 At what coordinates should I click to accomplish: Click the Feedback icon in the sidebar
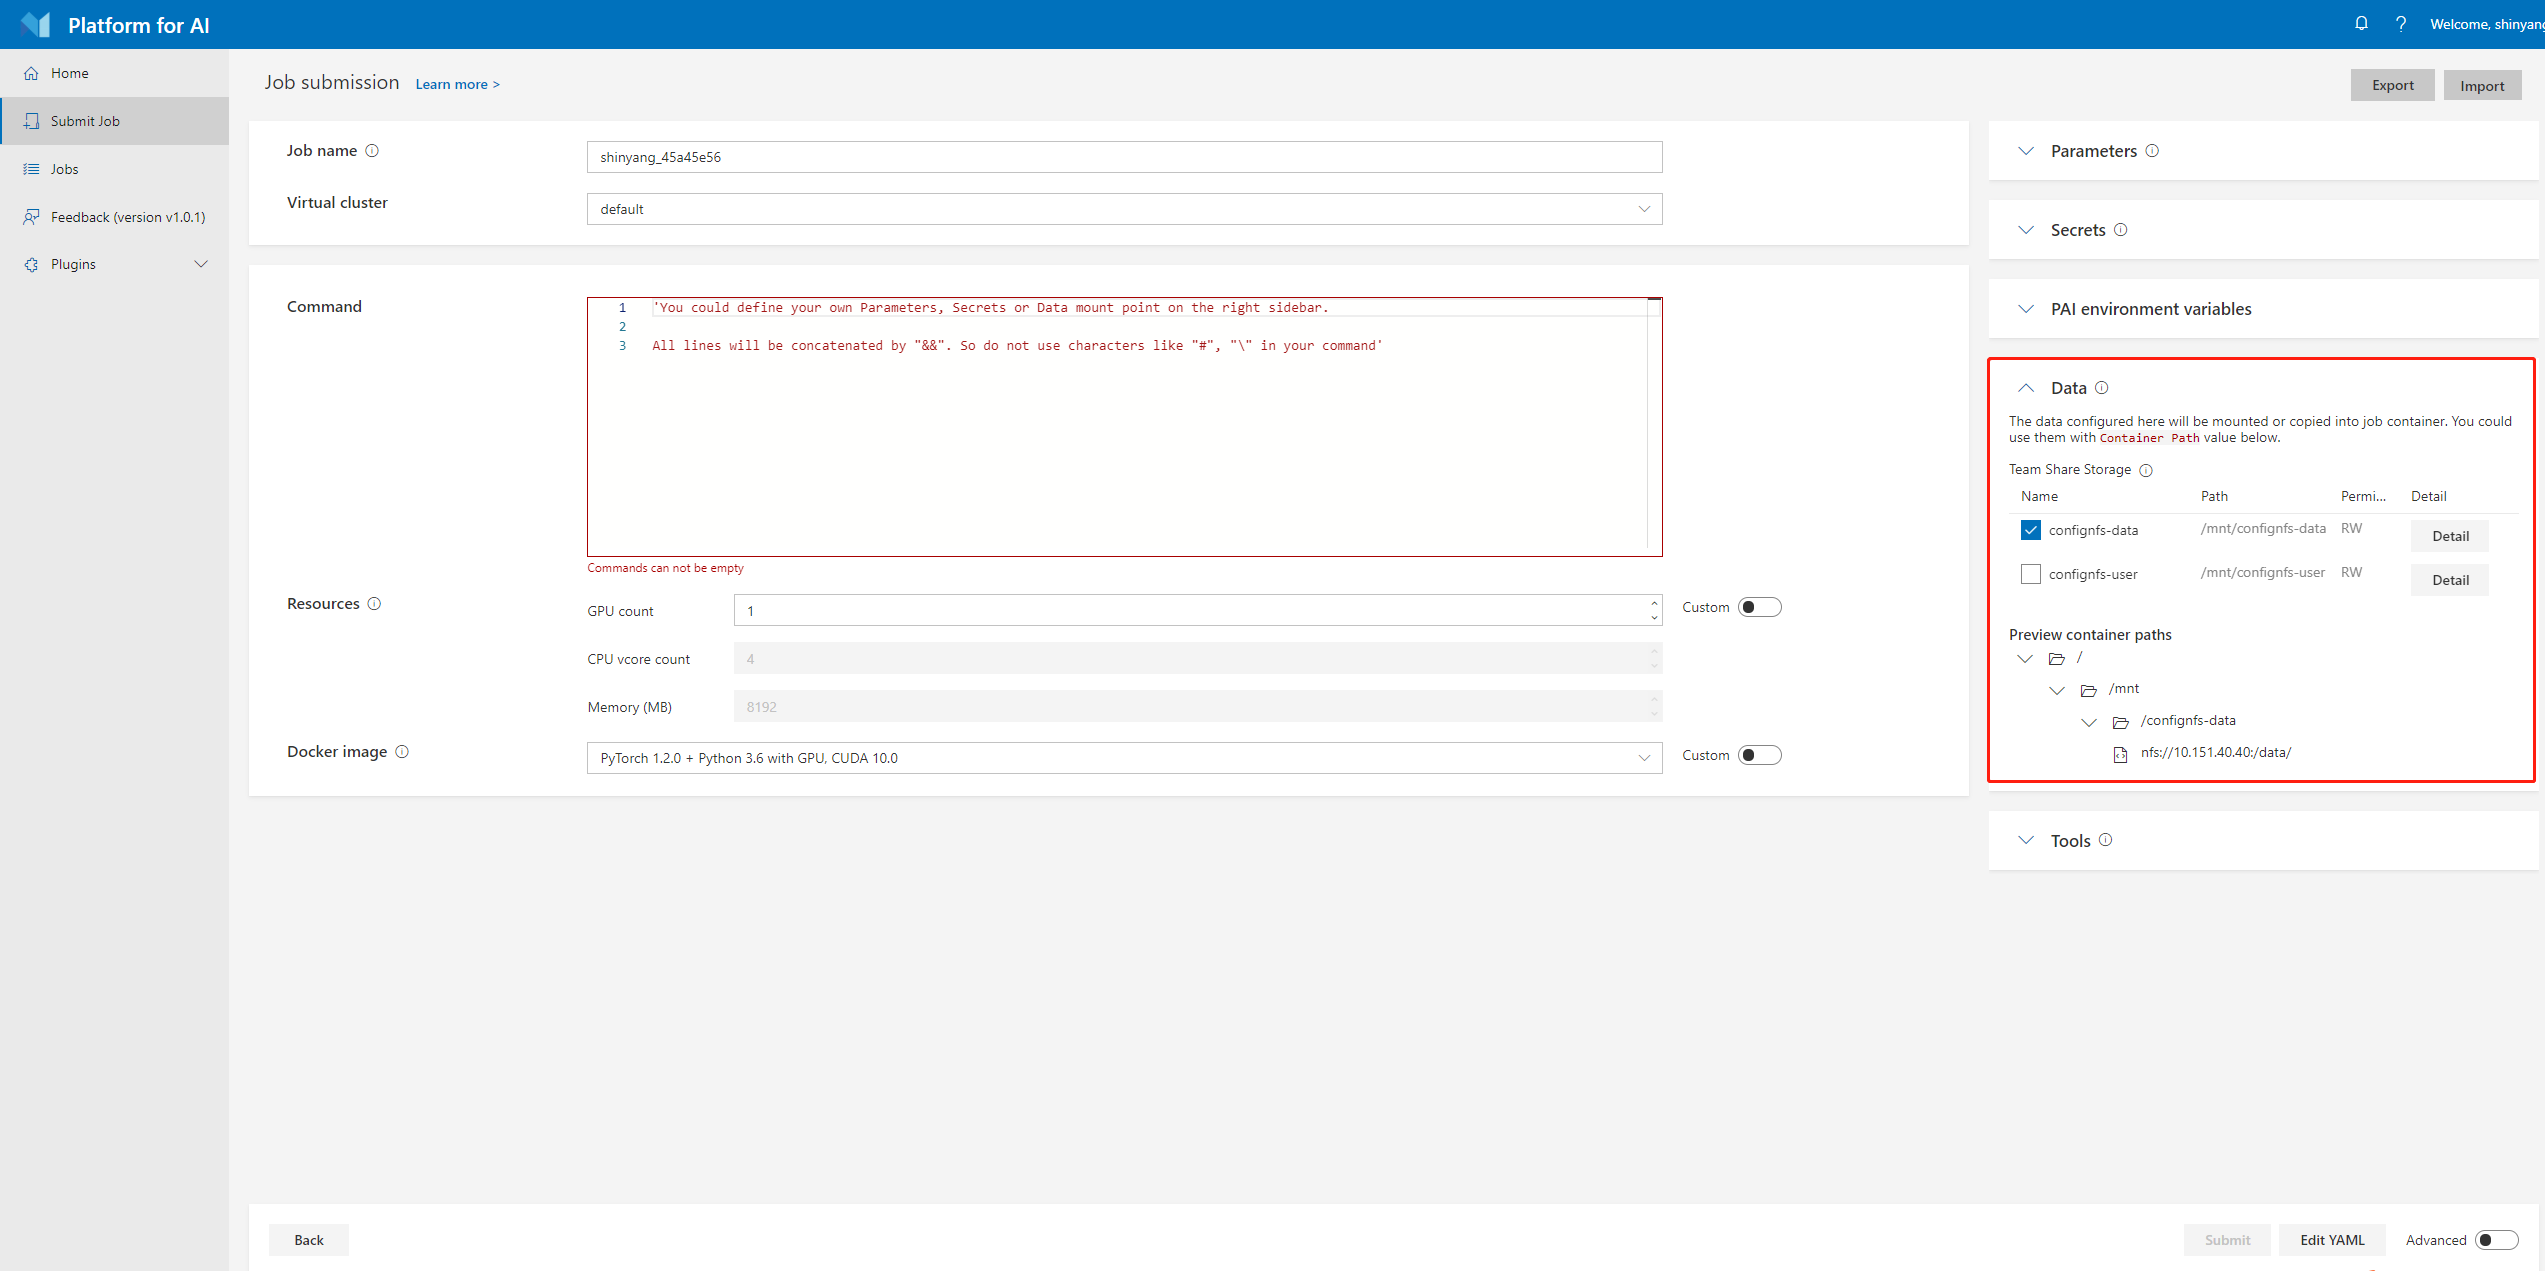tap(30, 216)
